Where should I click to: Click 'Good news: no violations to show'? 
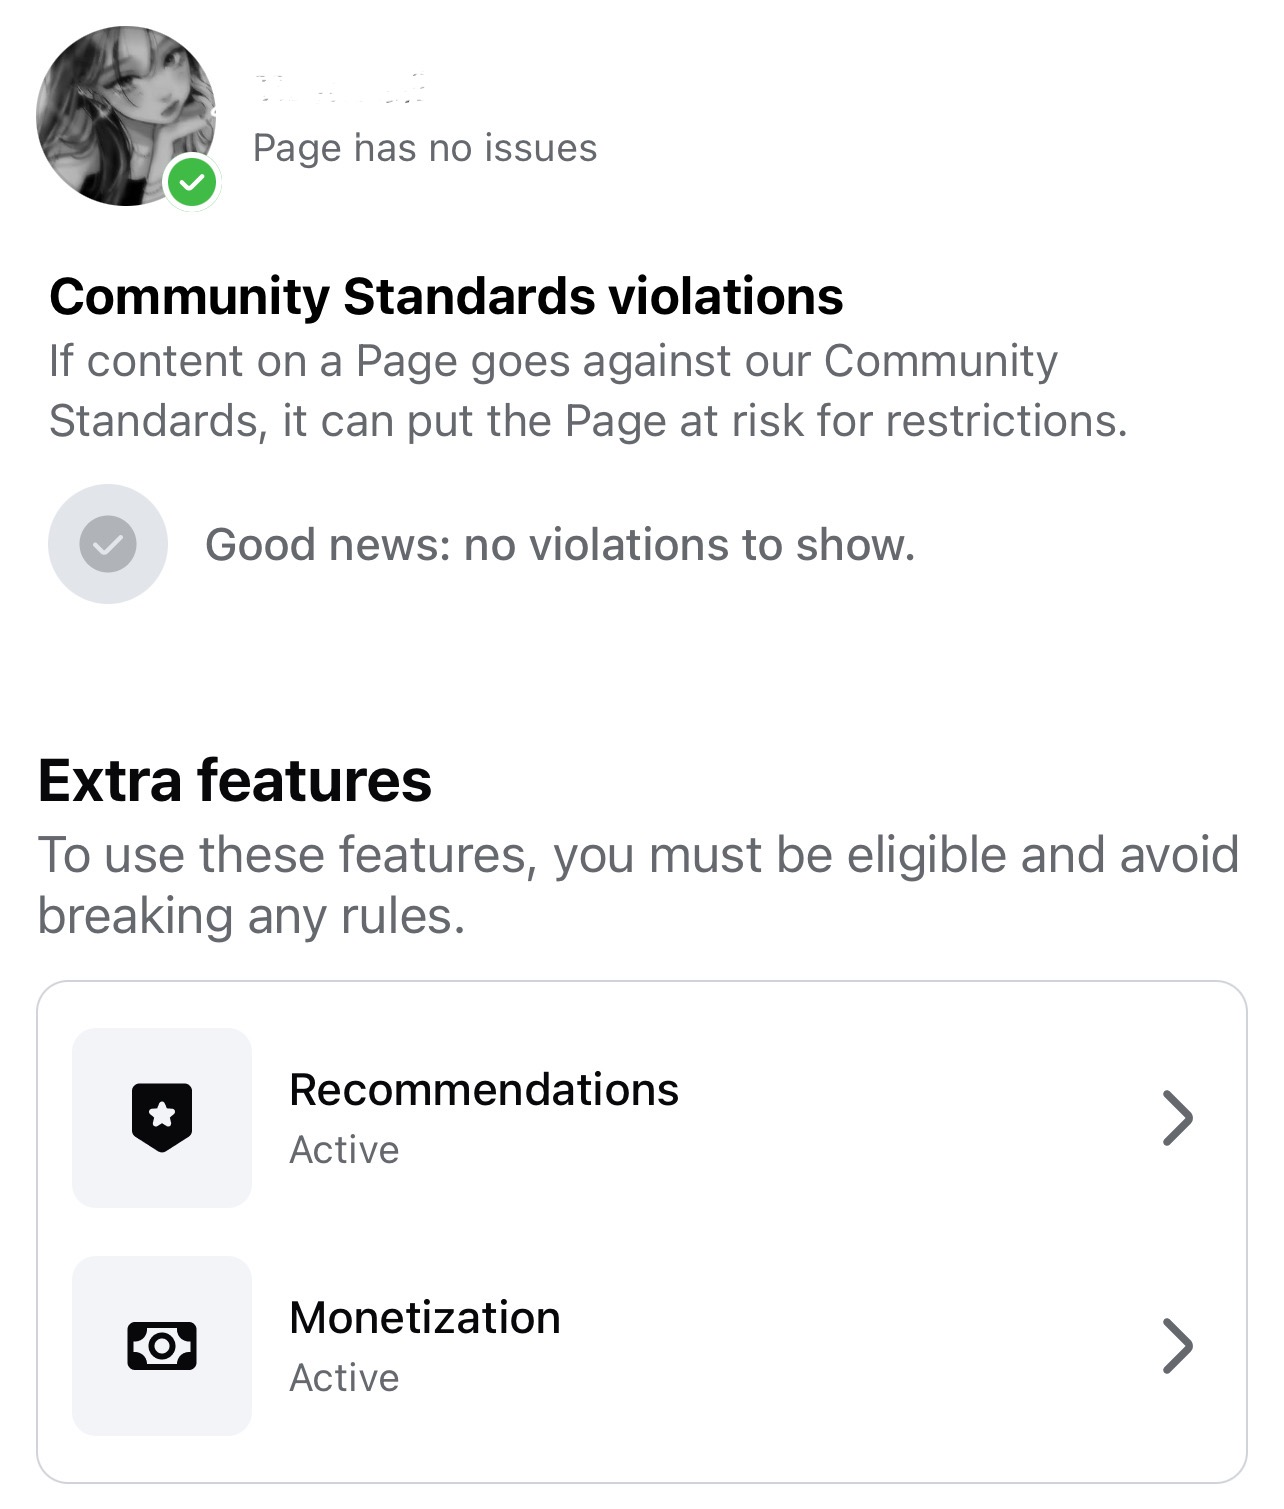[x=560, y=545]
